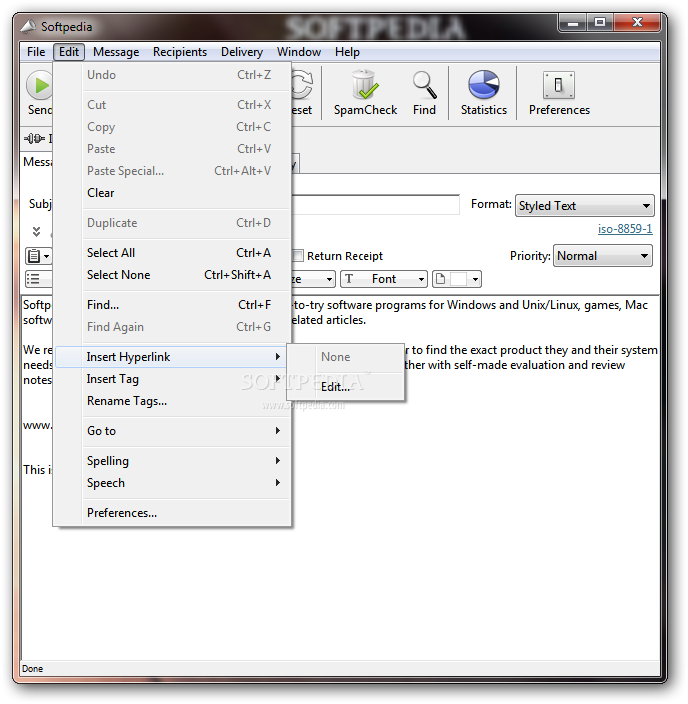Expand the Spelling submenu

172,461
